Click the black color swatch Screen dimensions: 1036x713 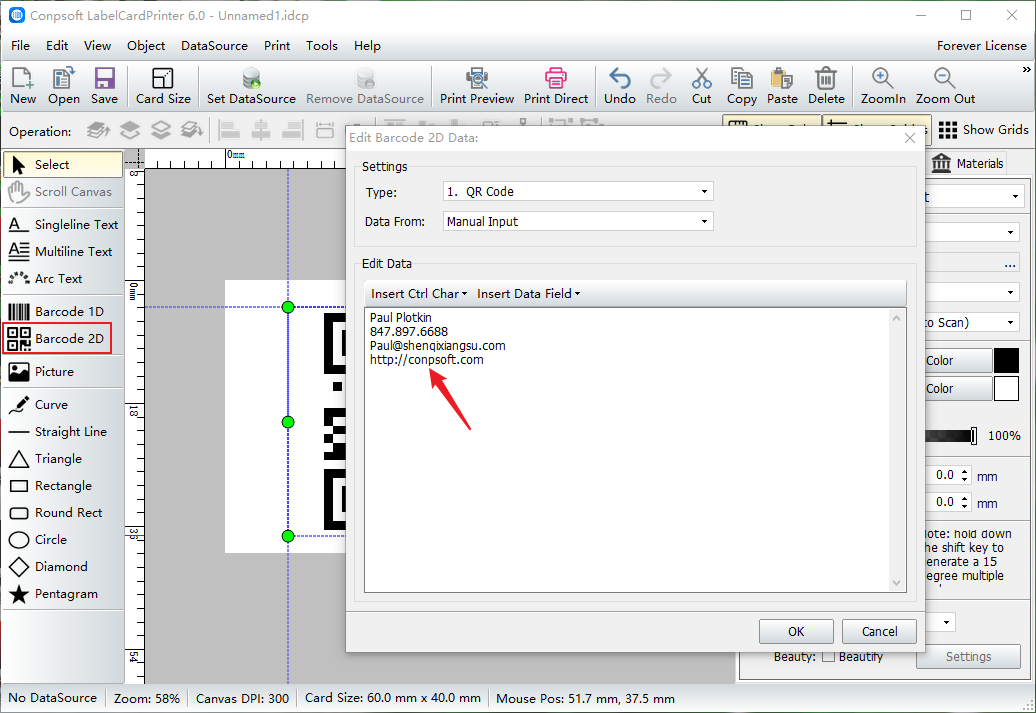pyautogui.click(x=1006, y=361)
